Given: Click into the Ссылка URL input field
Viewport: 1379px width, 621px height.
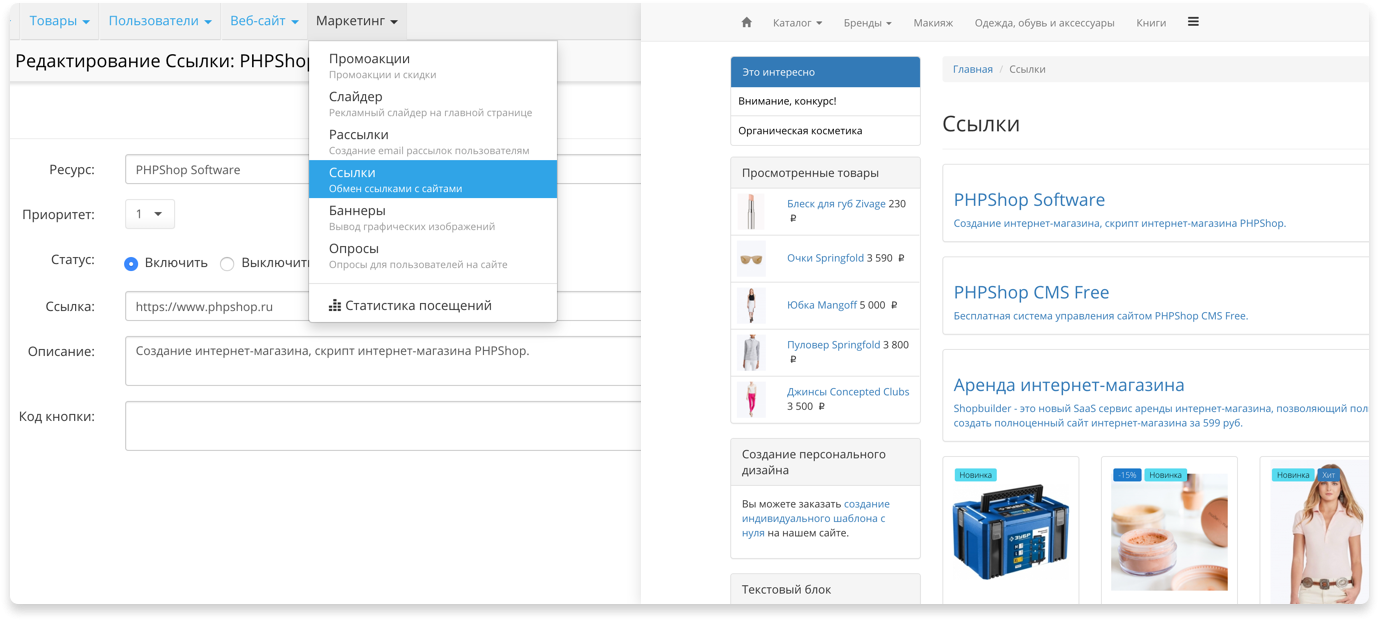Looking at the screenshot, I should [383, 306].
